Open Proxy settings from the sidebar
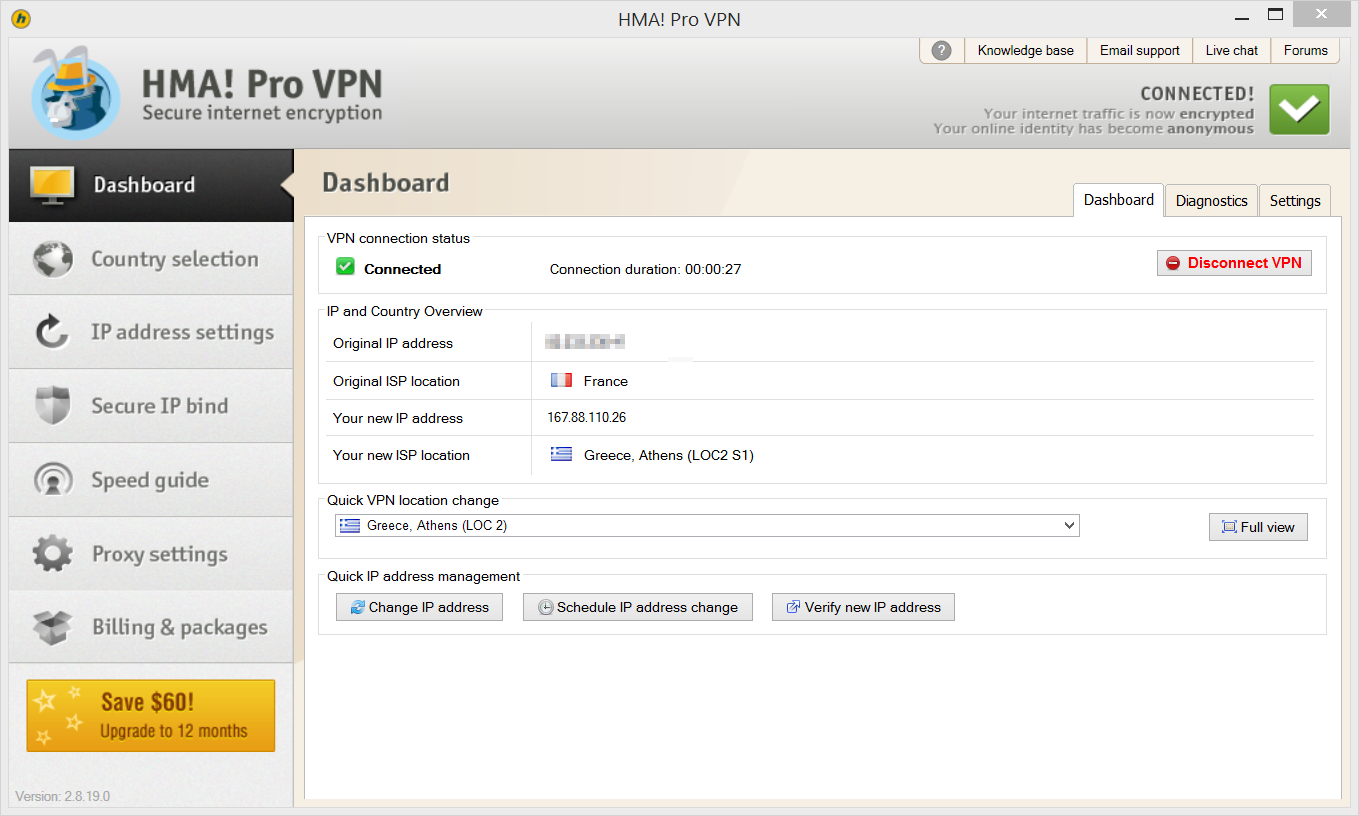 point(151,554)
